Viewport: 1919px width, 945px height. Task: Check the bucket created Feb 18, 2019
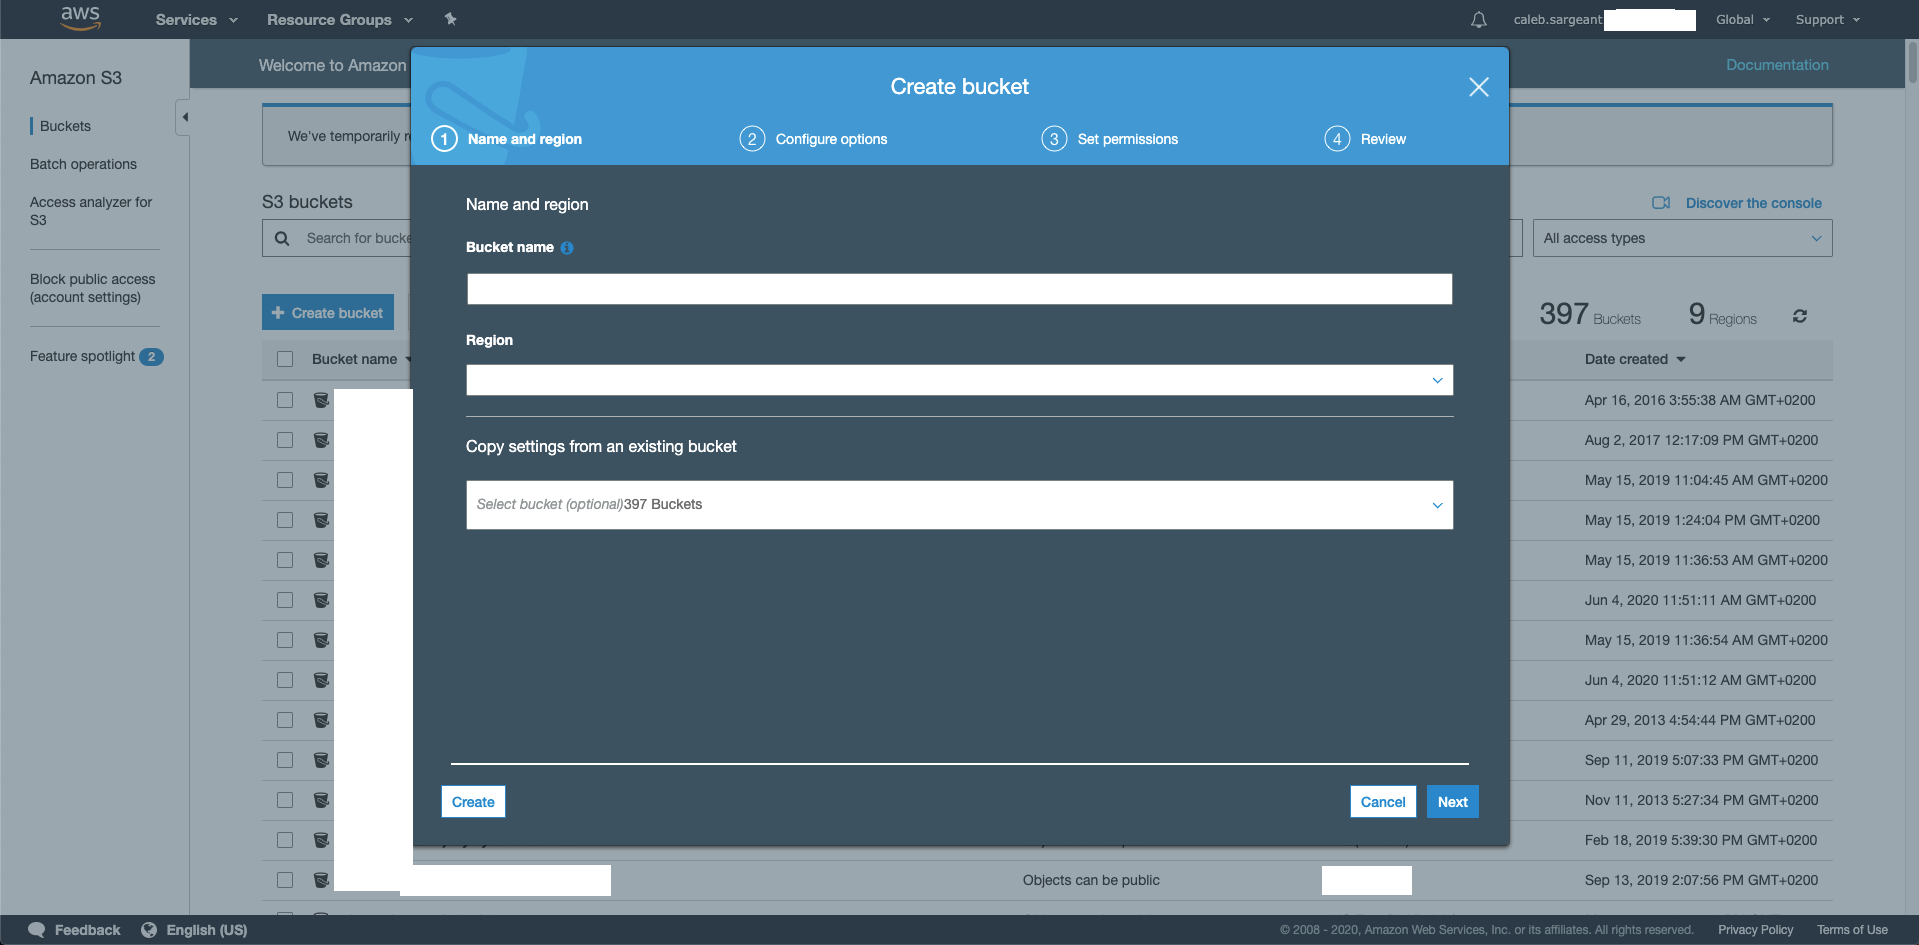(285, 840)
